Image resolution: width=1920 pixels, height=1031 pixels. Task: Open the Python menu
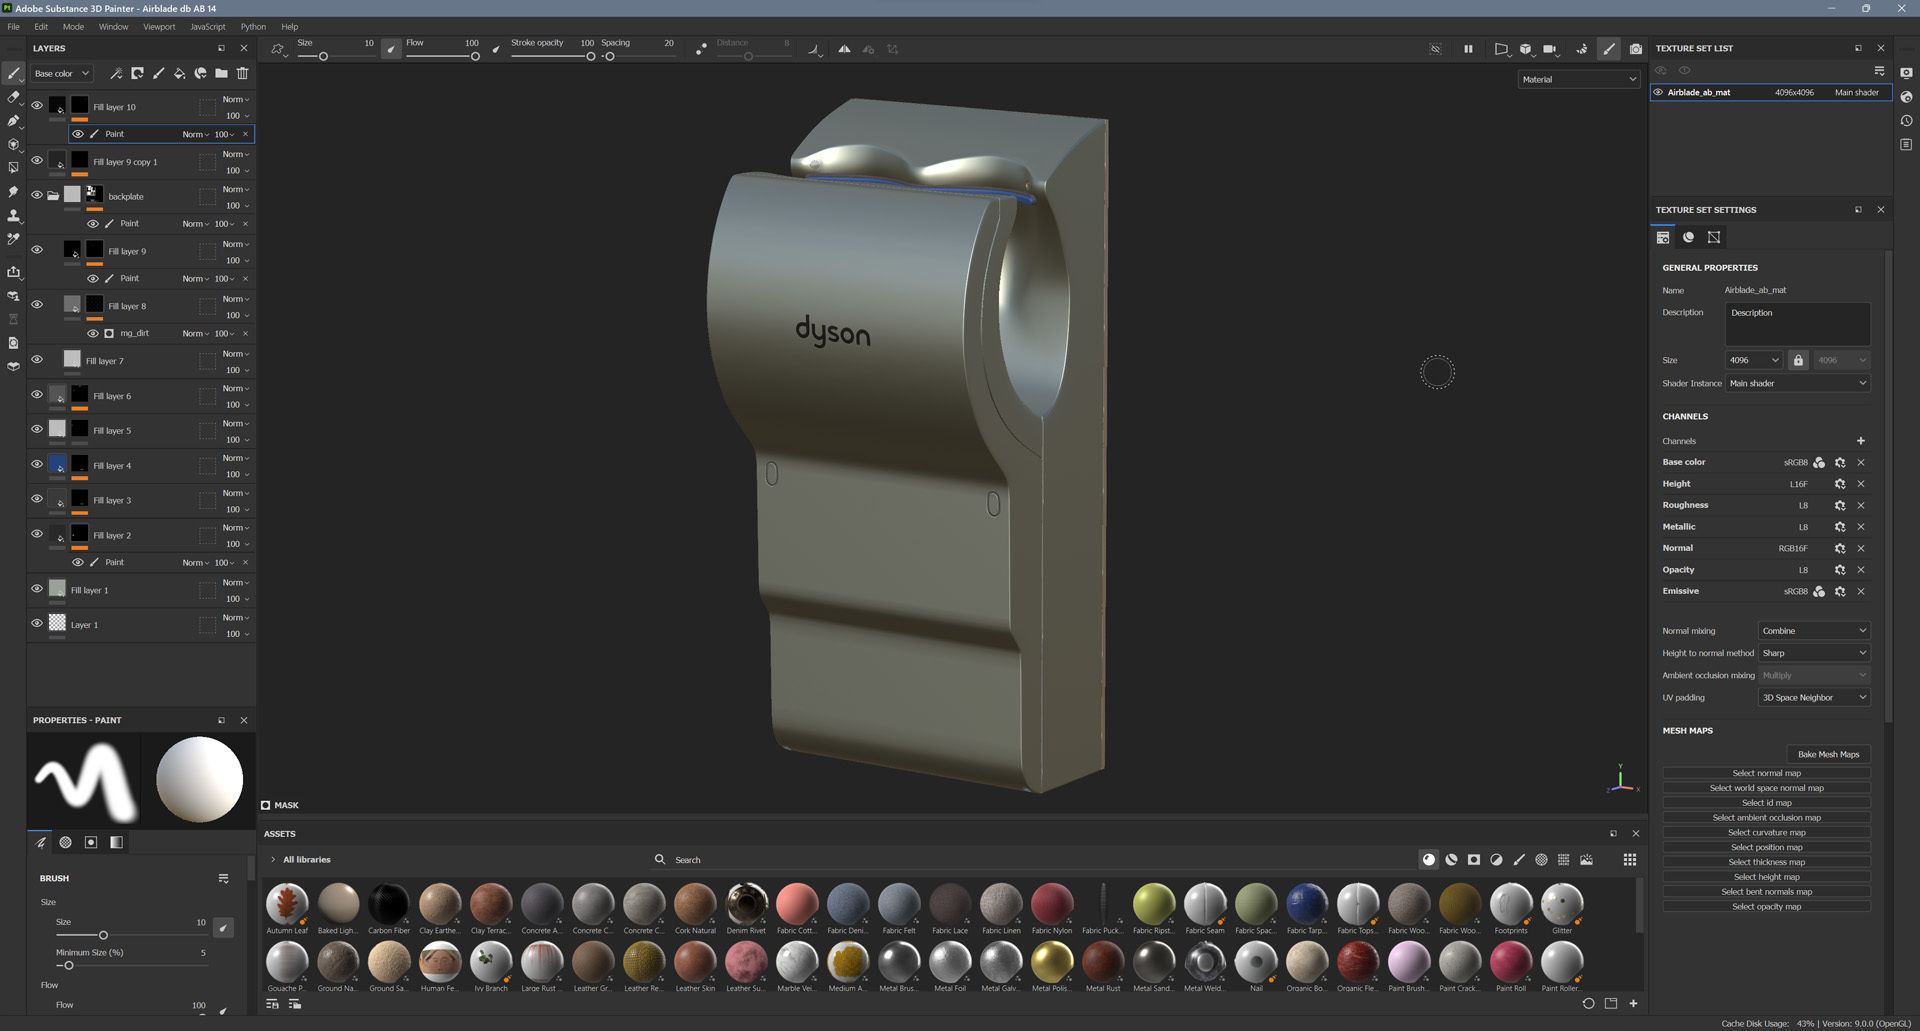[x=253, y=27]
